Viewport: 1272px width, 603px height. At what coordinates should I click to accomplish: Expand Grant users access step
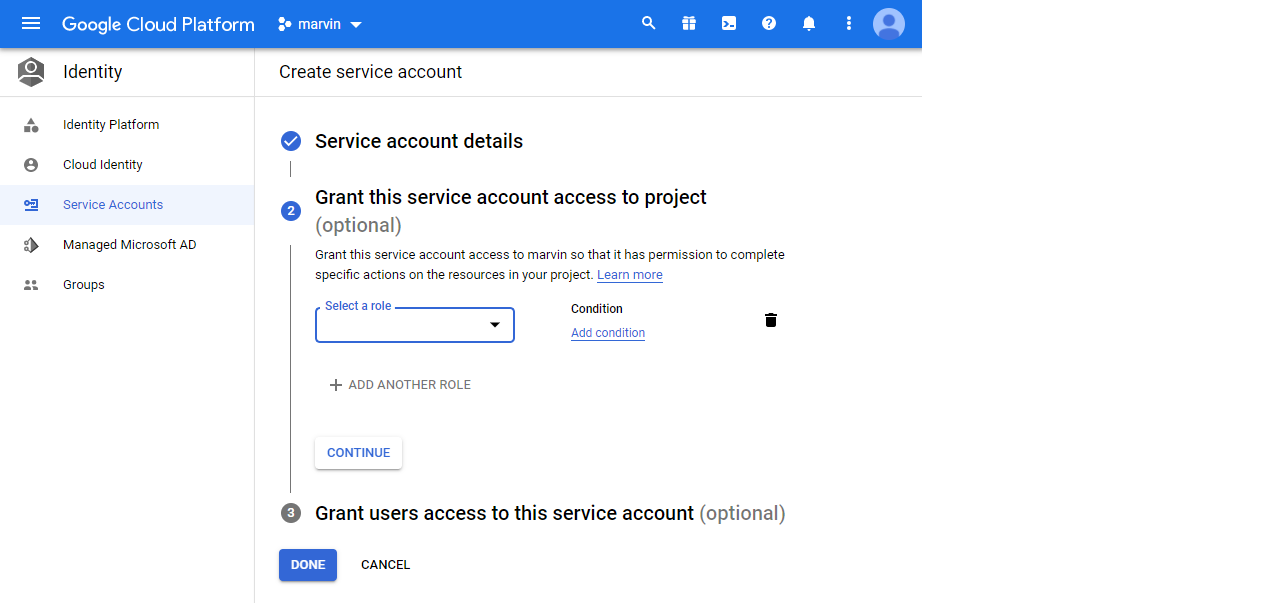tap(550, 513)
